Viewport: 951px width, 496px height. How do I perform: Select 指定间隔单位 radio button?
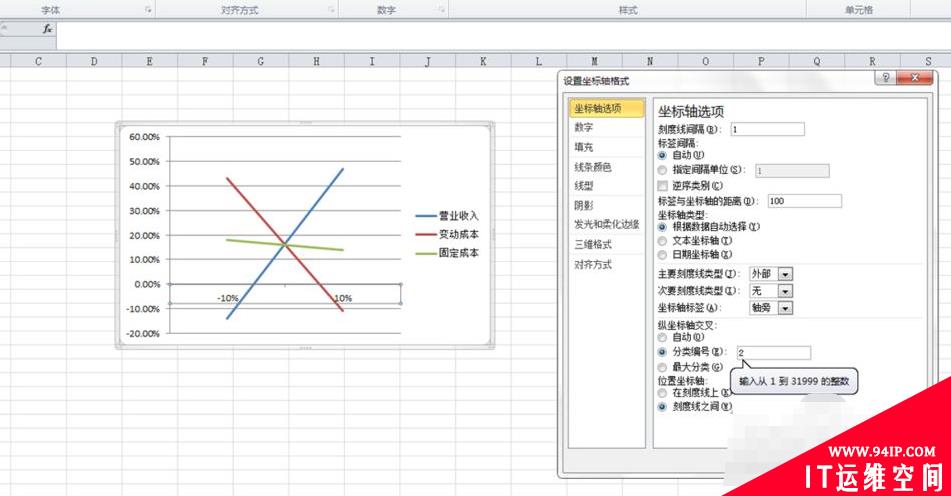pos(662,170)
